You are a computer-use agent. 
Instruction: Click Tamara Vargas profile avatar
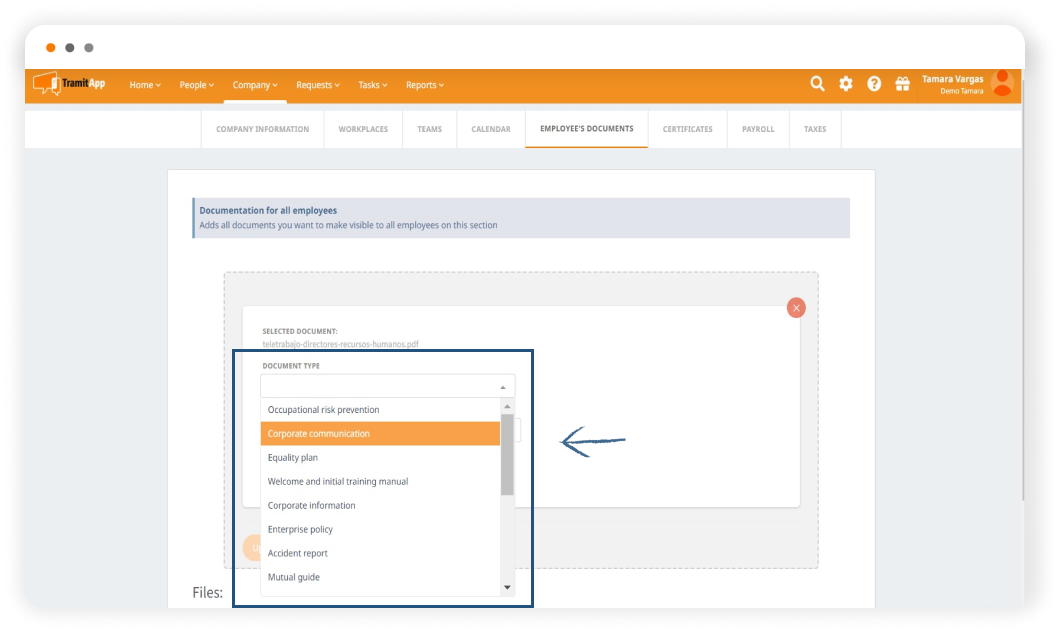[1001, 84]
